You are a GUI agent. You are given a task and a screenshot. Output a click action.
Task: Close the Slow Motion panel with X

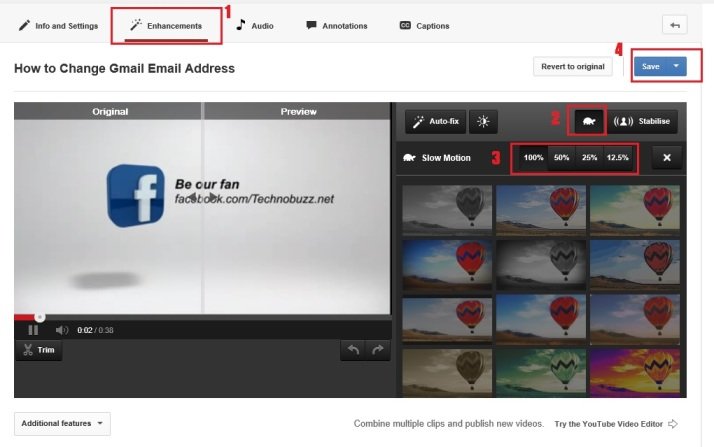(x=667, y=157)
